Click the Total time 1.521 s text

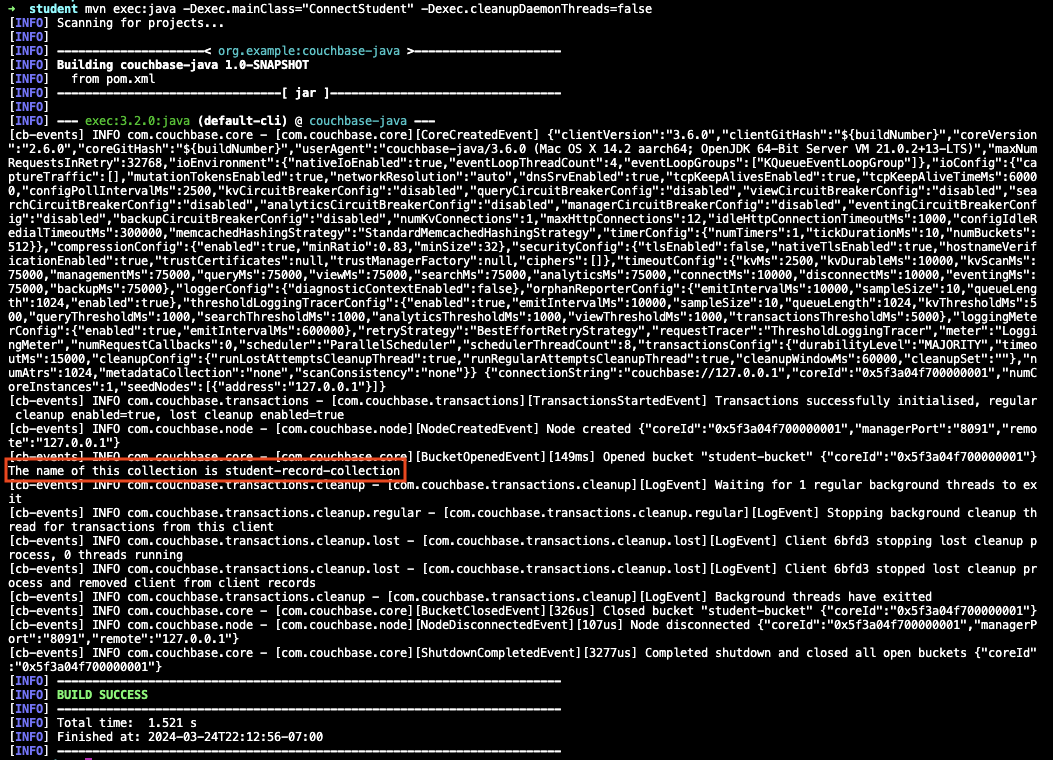(130, 722)
